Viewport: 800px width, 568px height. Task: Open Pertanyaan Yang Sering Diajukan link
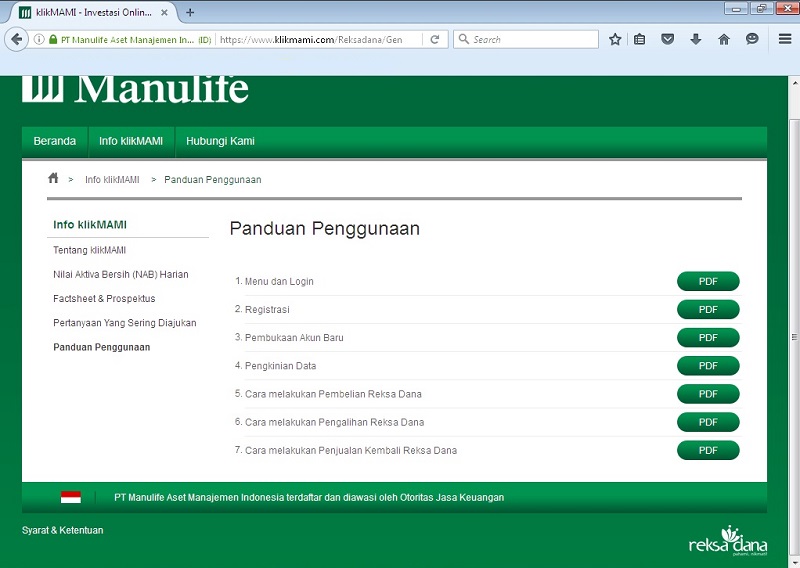click(x=124, y=323)
